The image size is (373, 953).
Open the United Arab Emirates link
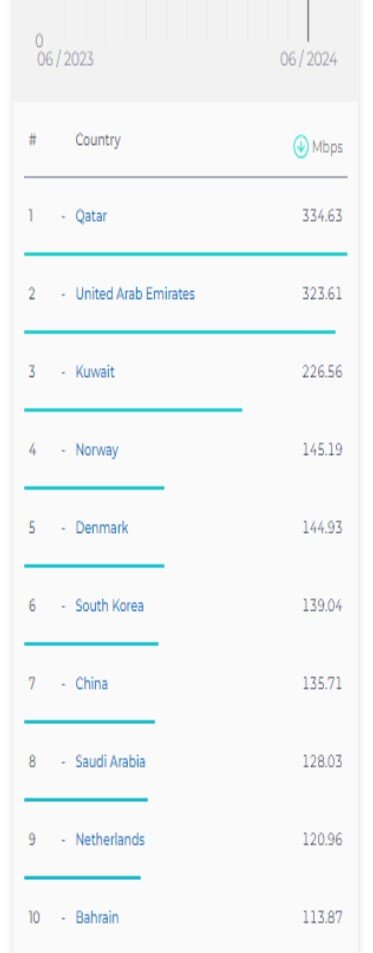click(x=135, y=294)
